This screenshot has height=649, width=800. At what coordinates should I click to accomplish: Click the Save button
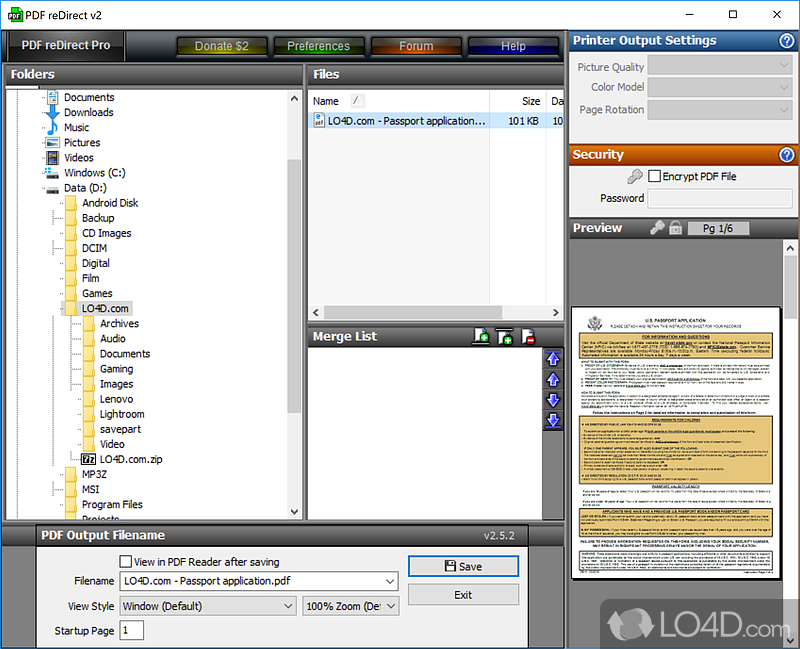[463, 566]
